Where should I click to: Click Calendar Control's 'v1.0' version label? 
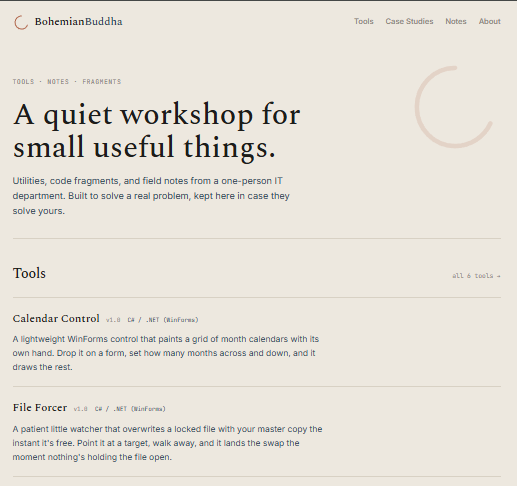click(113, 320)
